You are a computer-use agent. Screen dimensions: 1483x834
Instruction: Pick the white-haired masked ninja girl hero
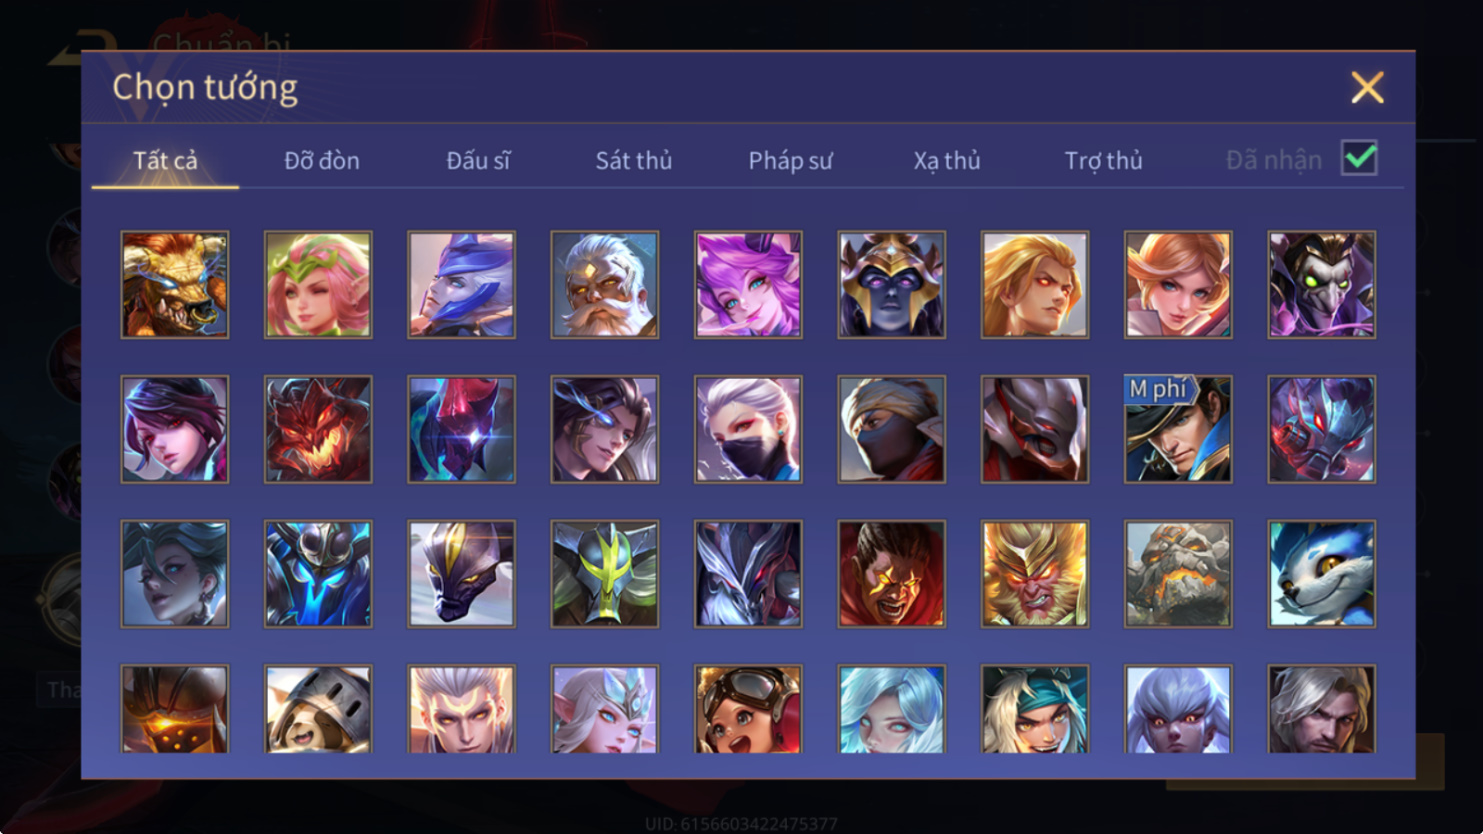[748, 429]
